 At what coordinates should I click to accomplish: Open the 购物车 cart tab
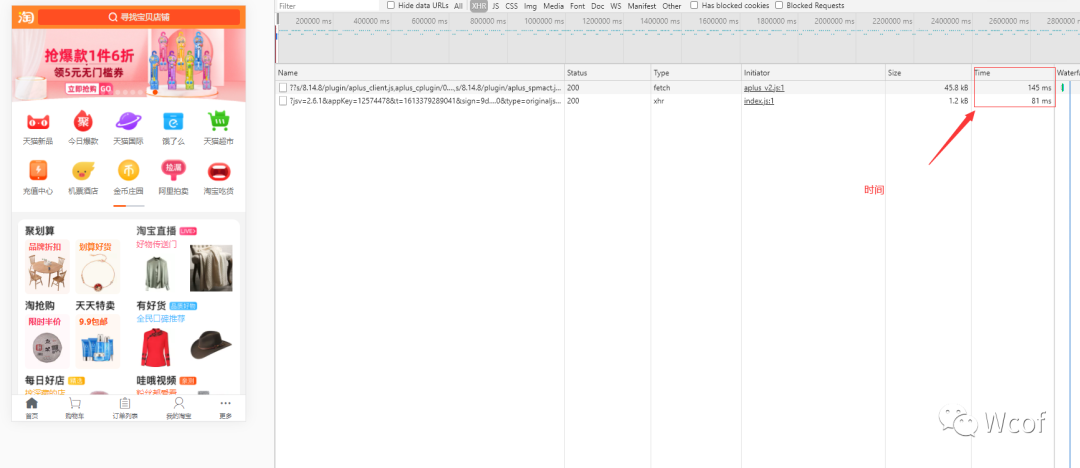point(74,408)
